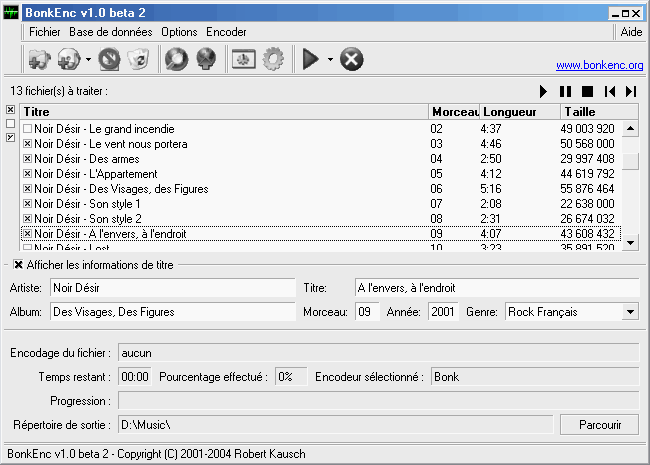This screenshot has width=650, height=465.
Task: Uncheck the Des armes track checkbox
Action: tap(27, 159)
